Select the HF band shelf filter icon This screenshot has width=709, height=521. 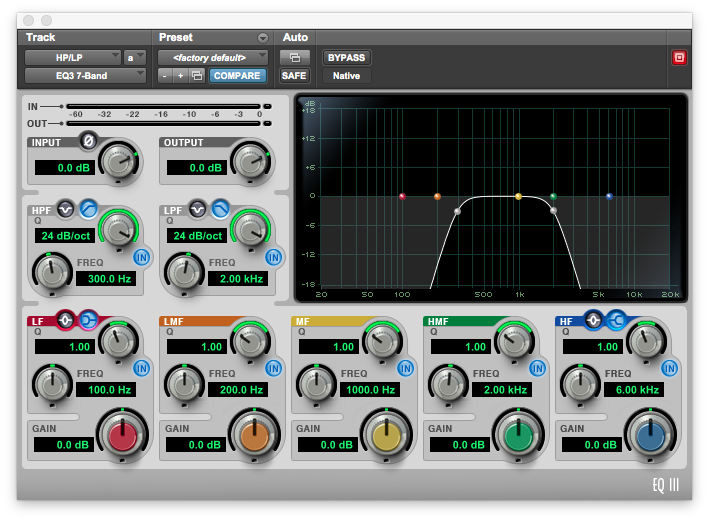tap(615, 321)
